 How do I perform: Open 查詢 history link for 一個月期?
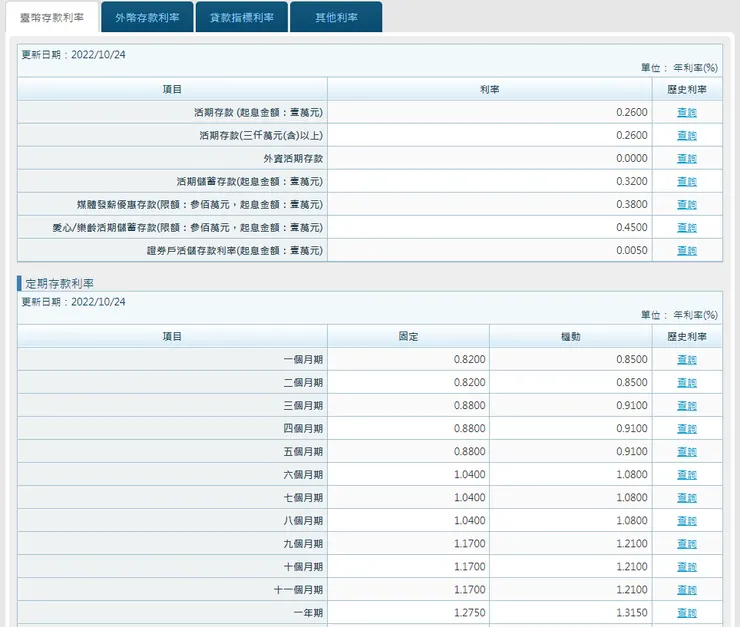[687, 359]
